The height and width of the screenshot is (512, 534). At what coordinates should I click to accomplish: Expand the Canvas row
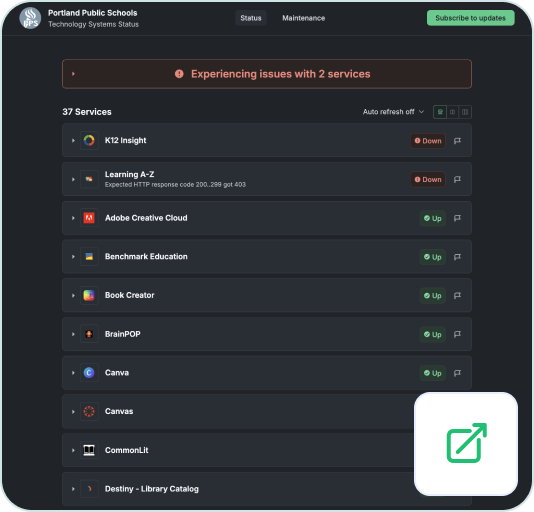click(x=73, y=412)
